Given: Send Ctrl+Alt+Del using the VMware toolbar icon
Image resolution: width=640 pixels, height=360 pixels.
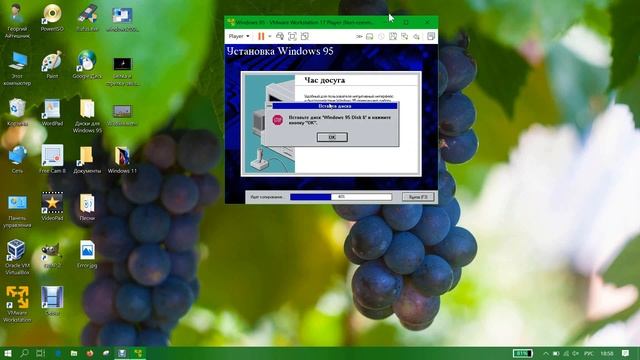Looking at the screenshot, I should point(280,36).
